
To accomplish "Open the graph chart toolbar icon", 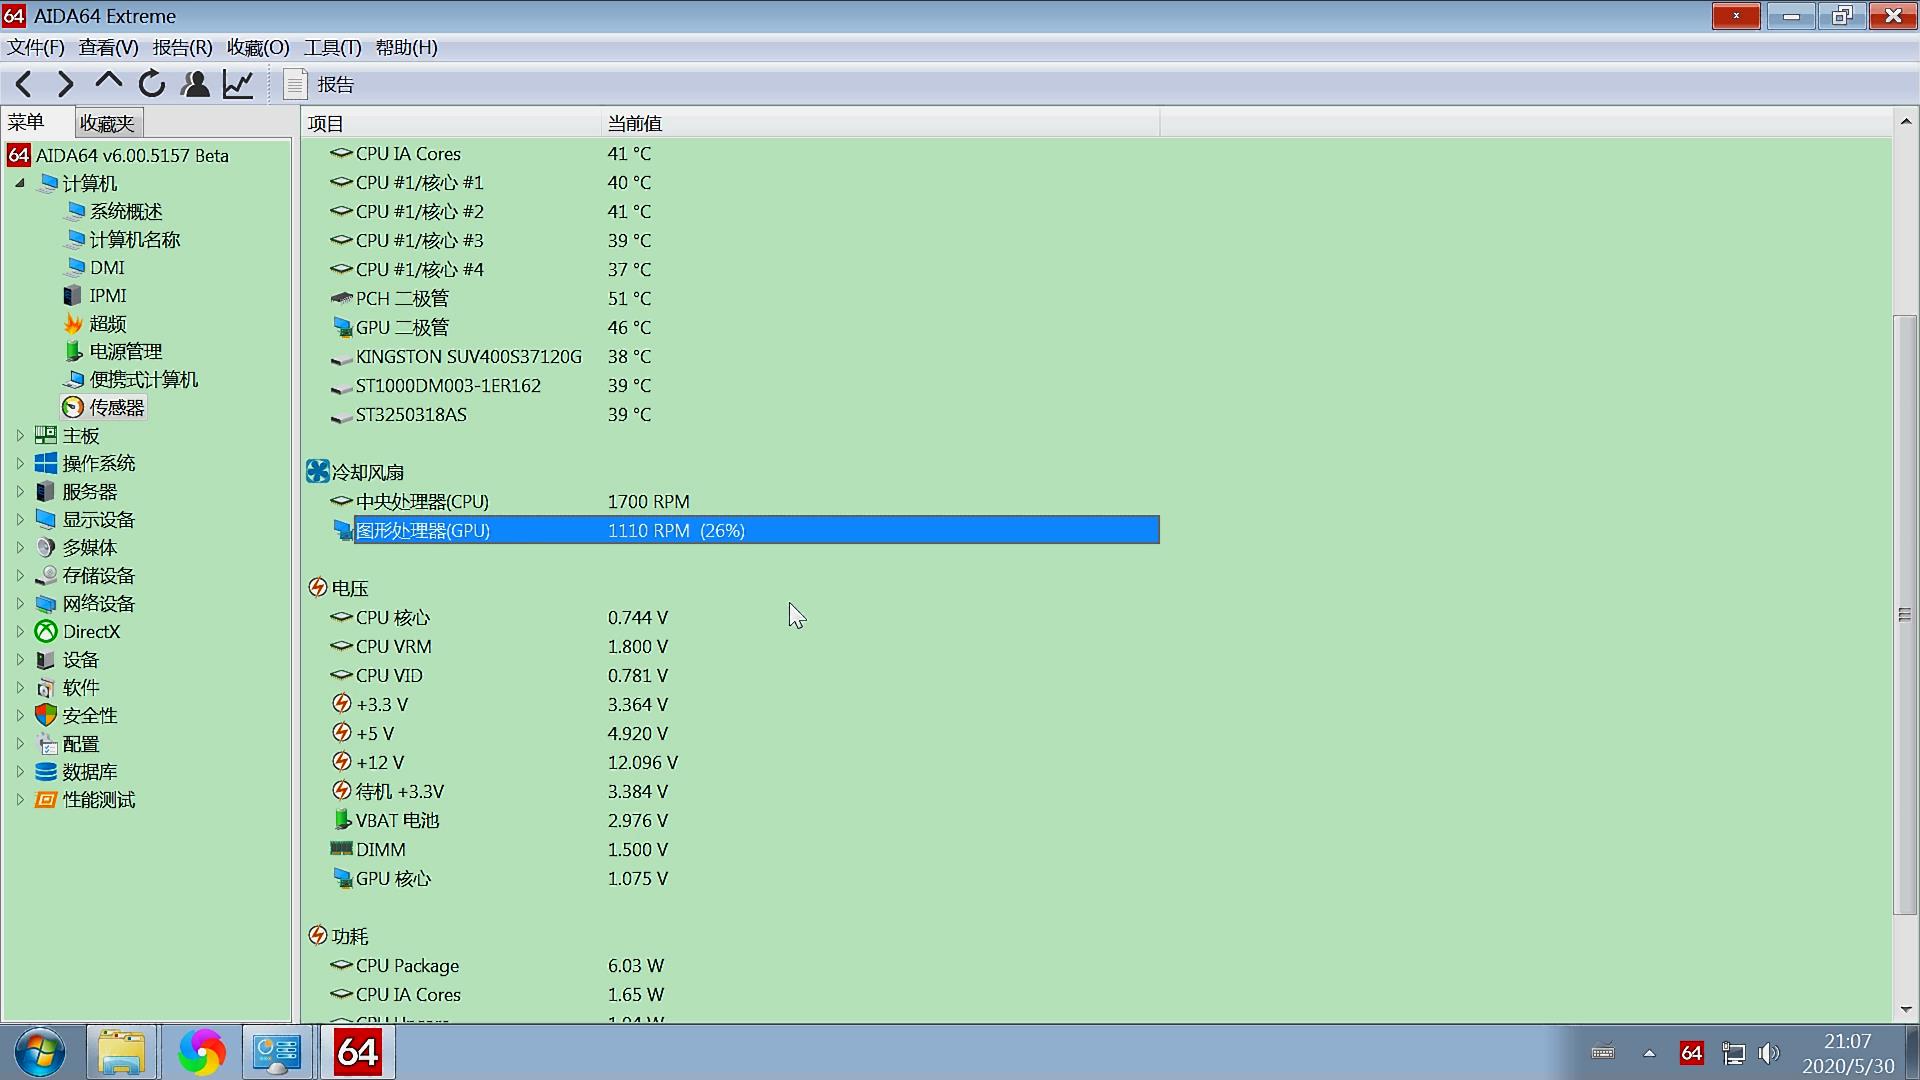I will click(238, 84).
